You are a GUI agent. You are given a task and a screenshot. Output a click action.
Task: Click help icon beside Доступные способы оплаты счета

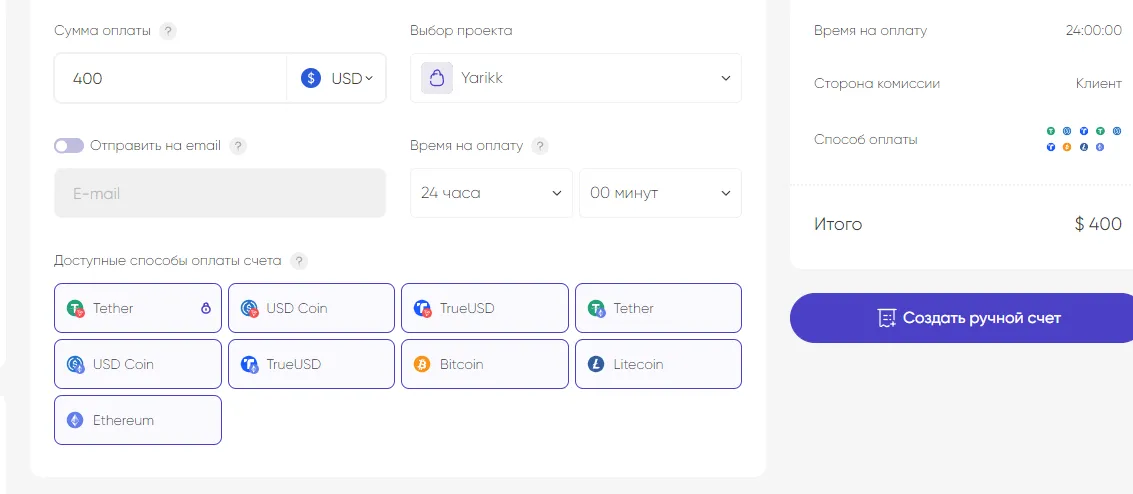click(x=299, y=261)
